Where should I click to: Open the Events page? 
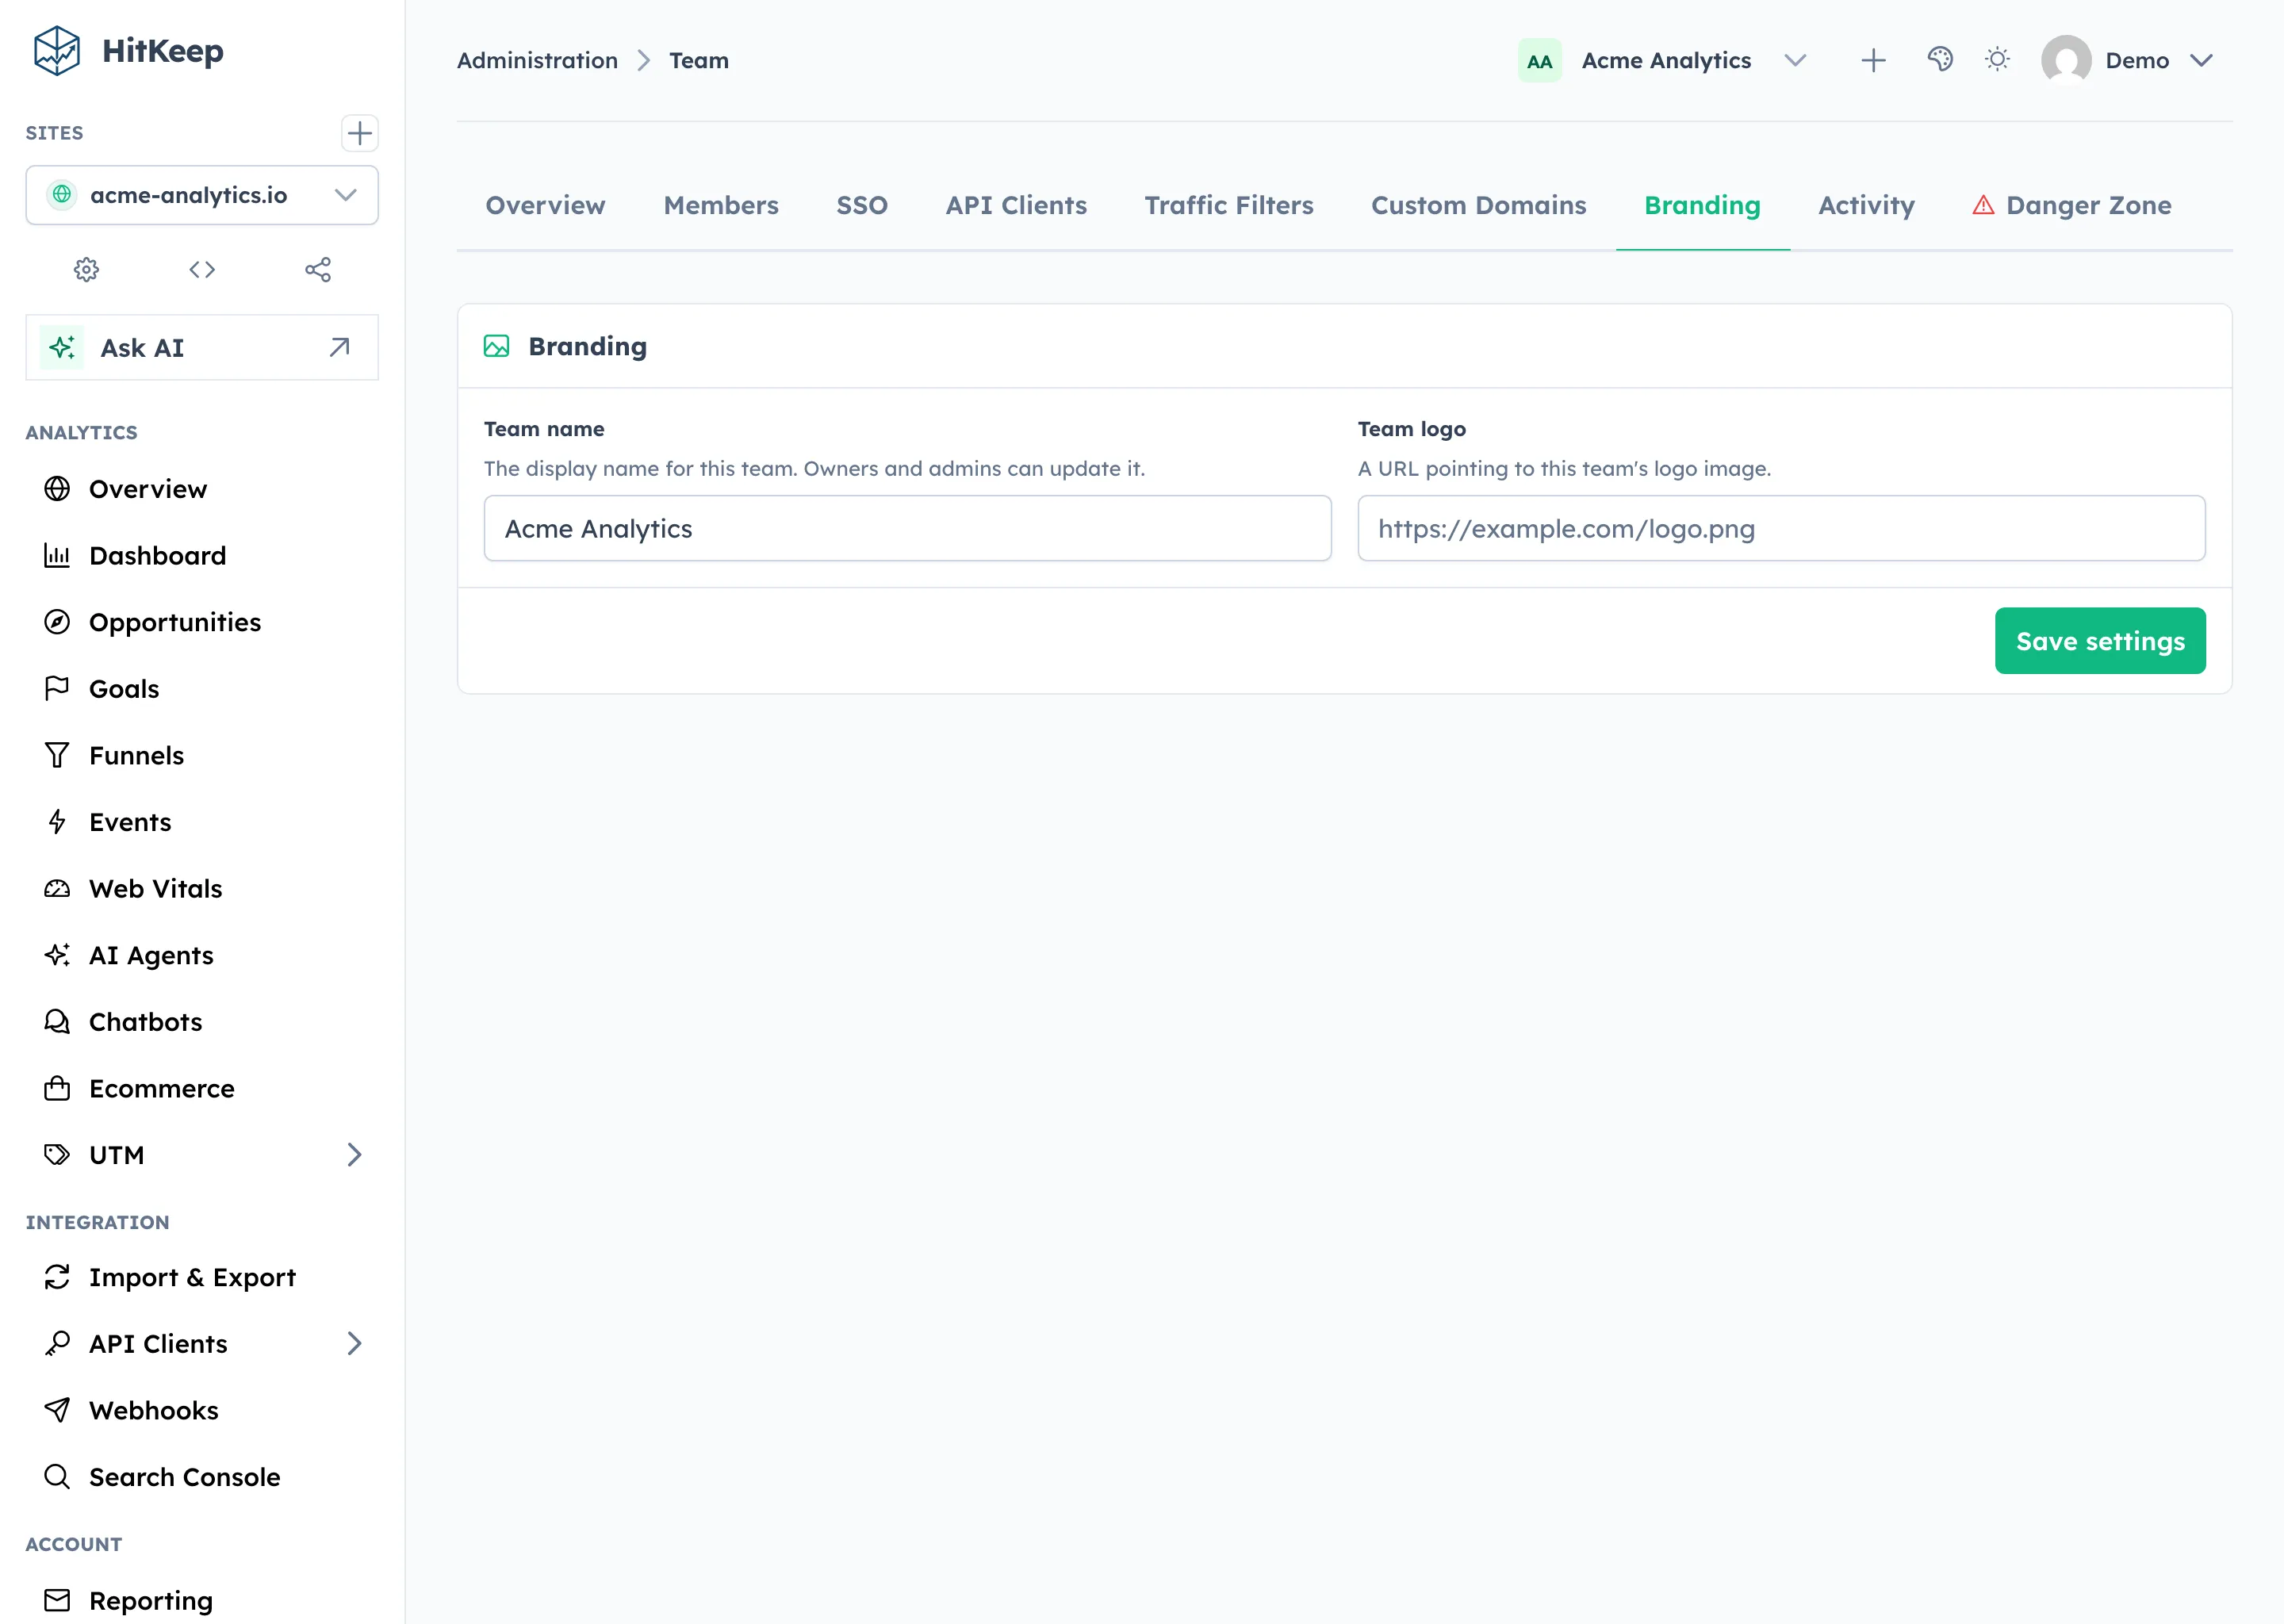pyautogui.click(x=202, y=822)
